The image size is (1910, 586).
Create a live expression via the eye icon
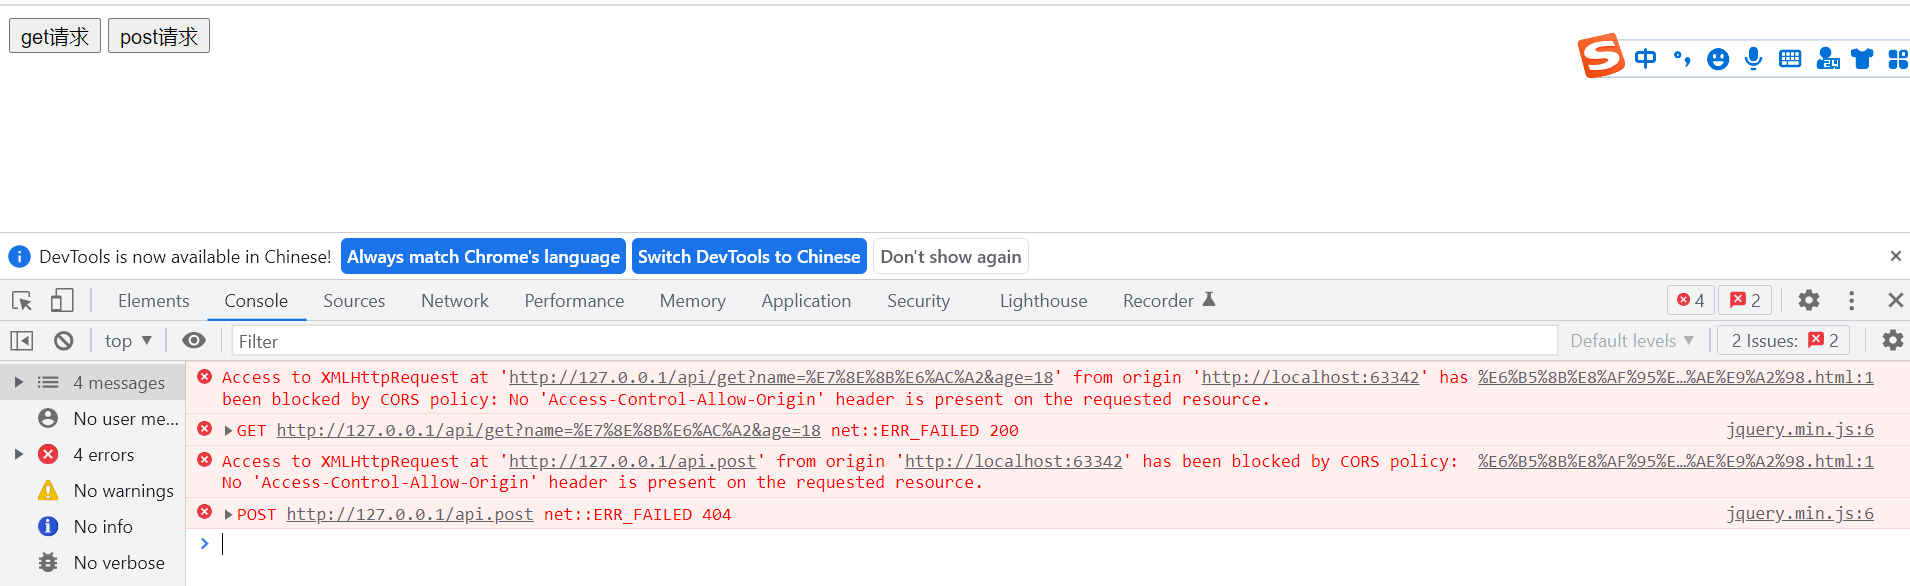point(193,340)
